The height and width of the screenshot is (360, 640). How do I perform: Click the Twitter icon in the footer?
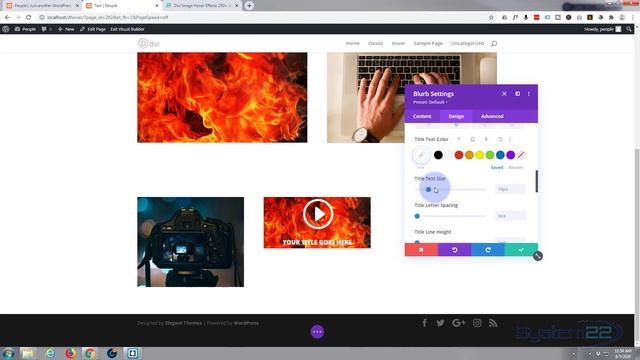[x=440, y=323]
